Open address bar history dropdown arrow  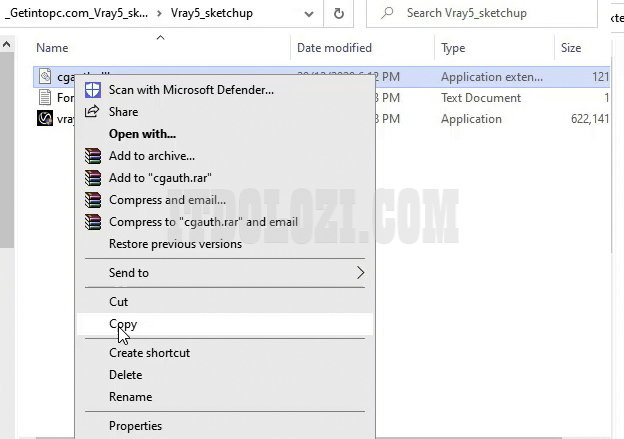pyautogui.click(x=308, y=14)
